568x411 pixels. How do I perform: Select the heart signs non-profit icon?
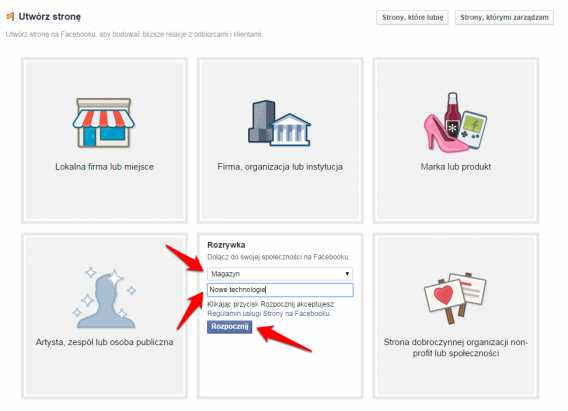455,298
